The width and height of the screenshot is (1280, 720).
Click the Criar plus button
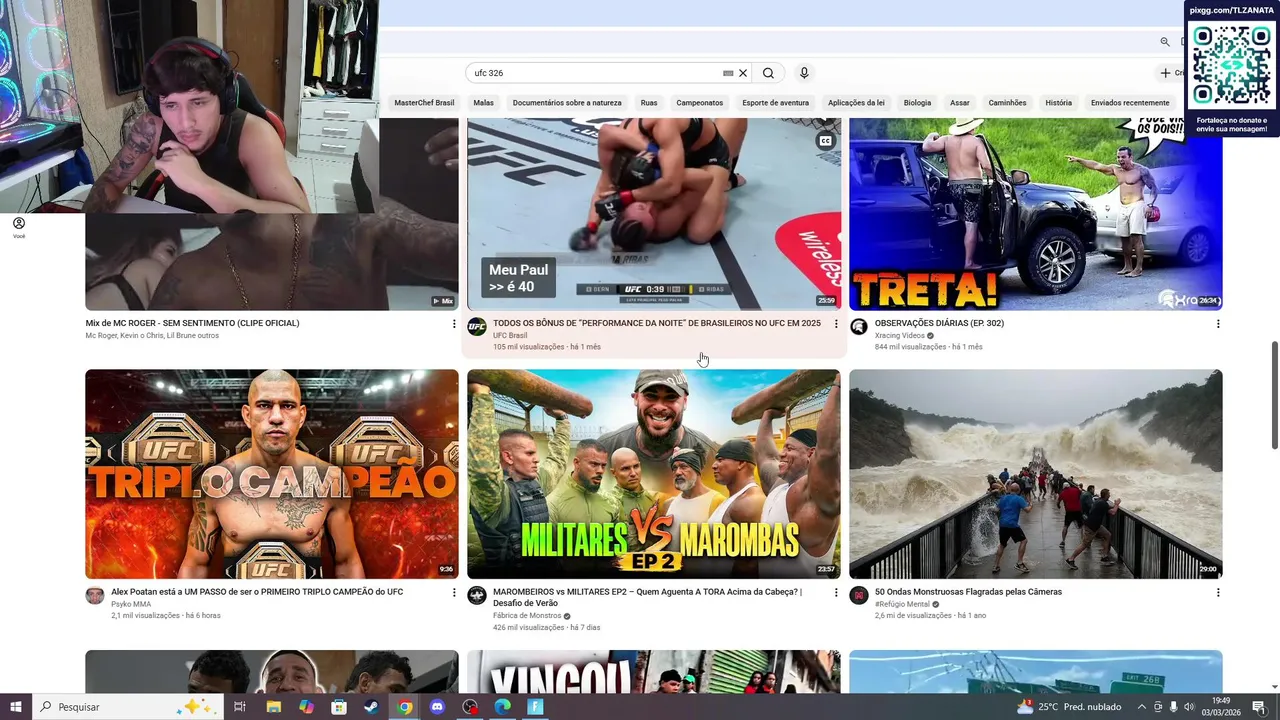pyautogui.click(x=1170, y=73)
